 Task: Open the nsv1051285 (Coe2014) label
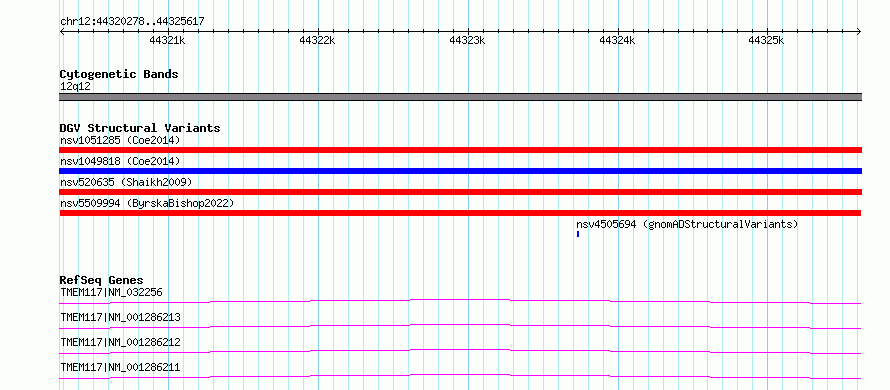(120, 140)
